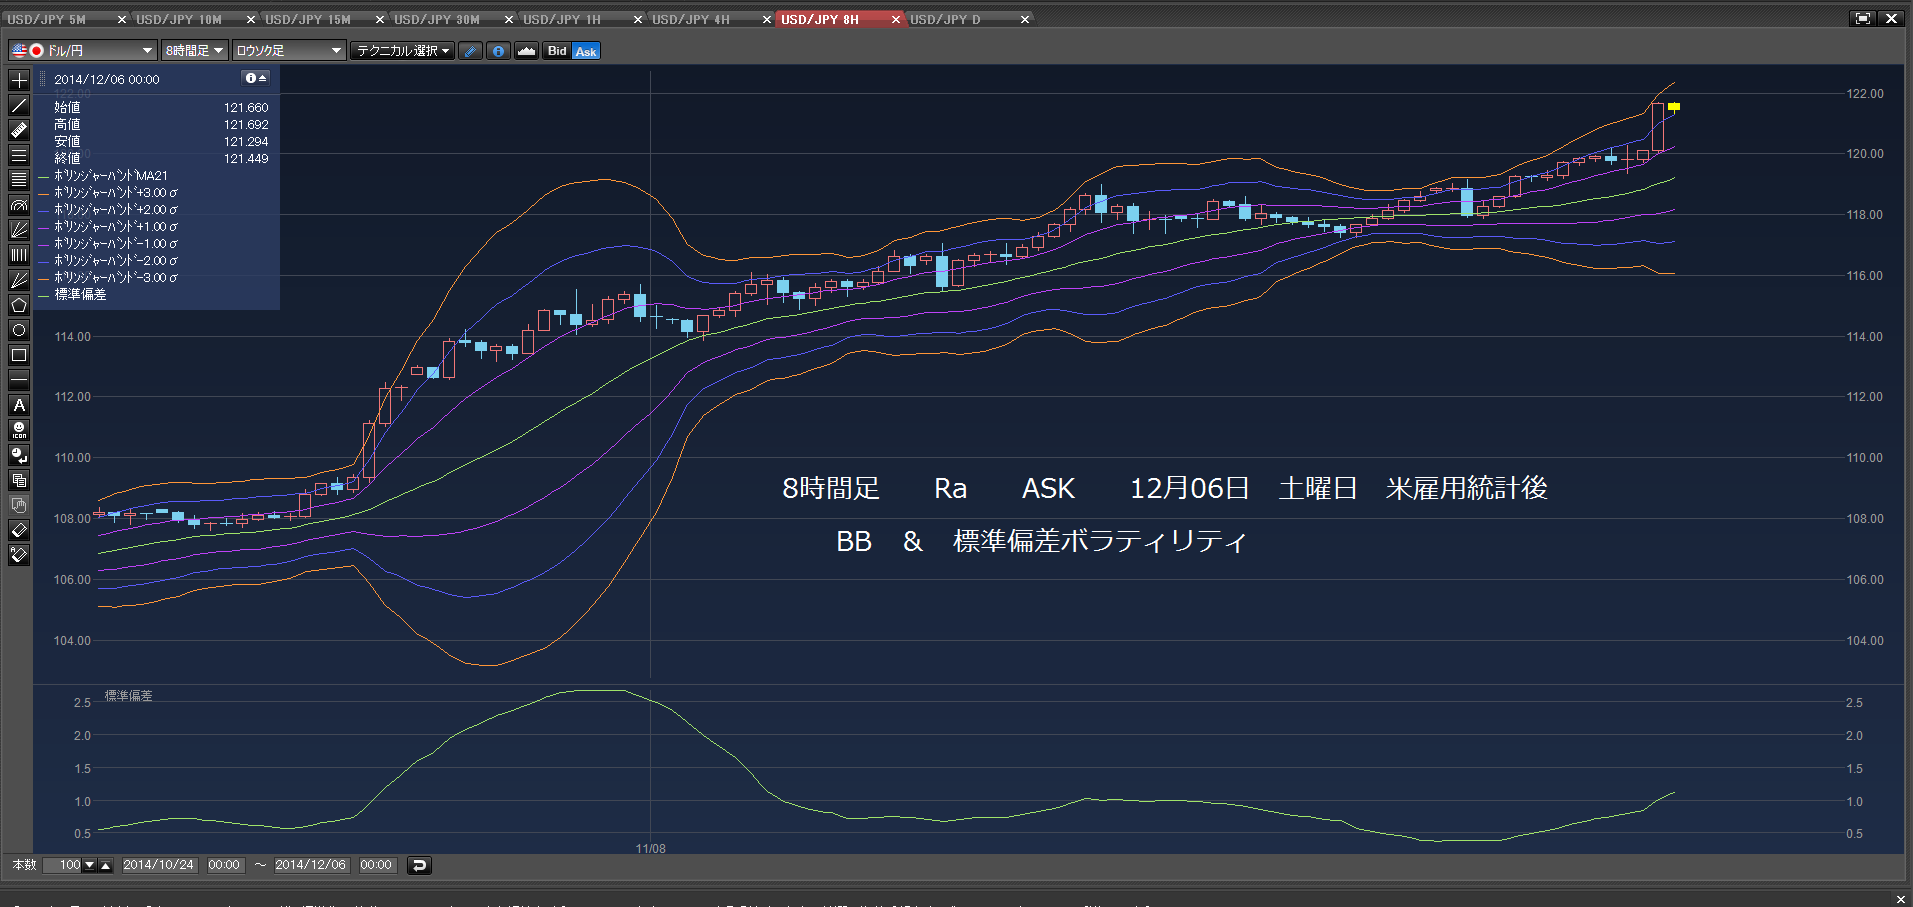
Task: Select the horizontal line tool
Action: click(x=19, y=380)
